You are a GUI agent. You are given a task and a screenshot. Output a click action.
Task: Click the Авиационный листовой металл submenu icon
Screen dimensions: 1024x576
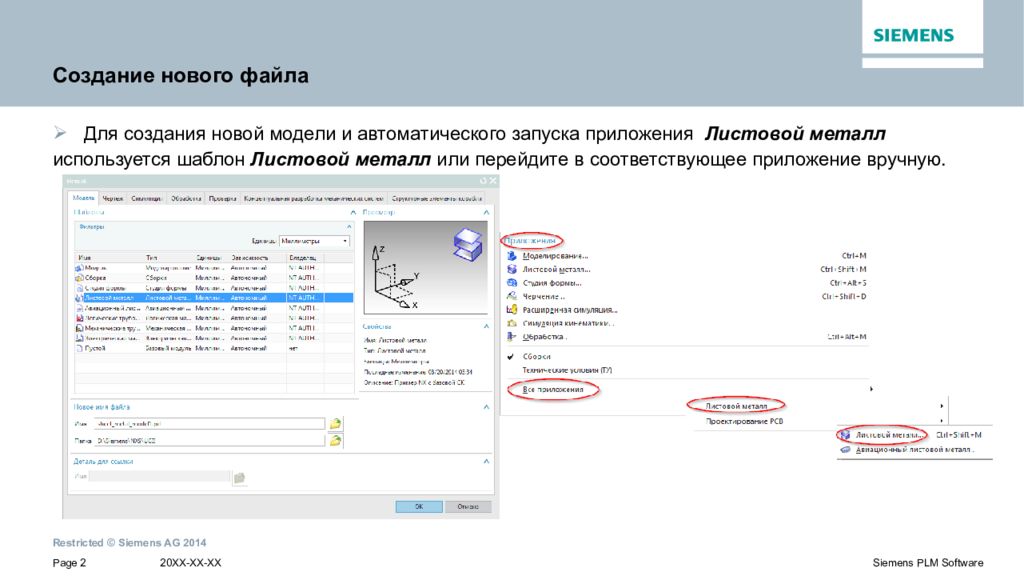coord(846,449)
